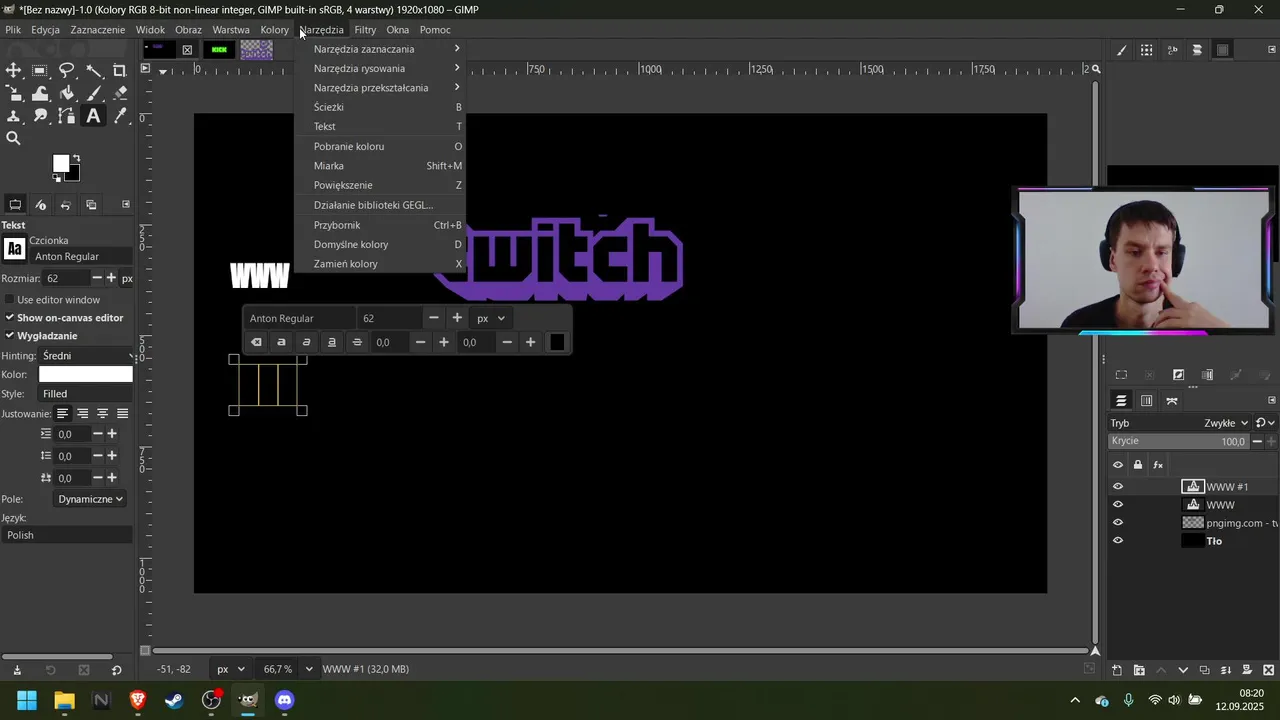Open the Style Filled selector
This screenshot has width=1280, height=720.
(86, 394)
